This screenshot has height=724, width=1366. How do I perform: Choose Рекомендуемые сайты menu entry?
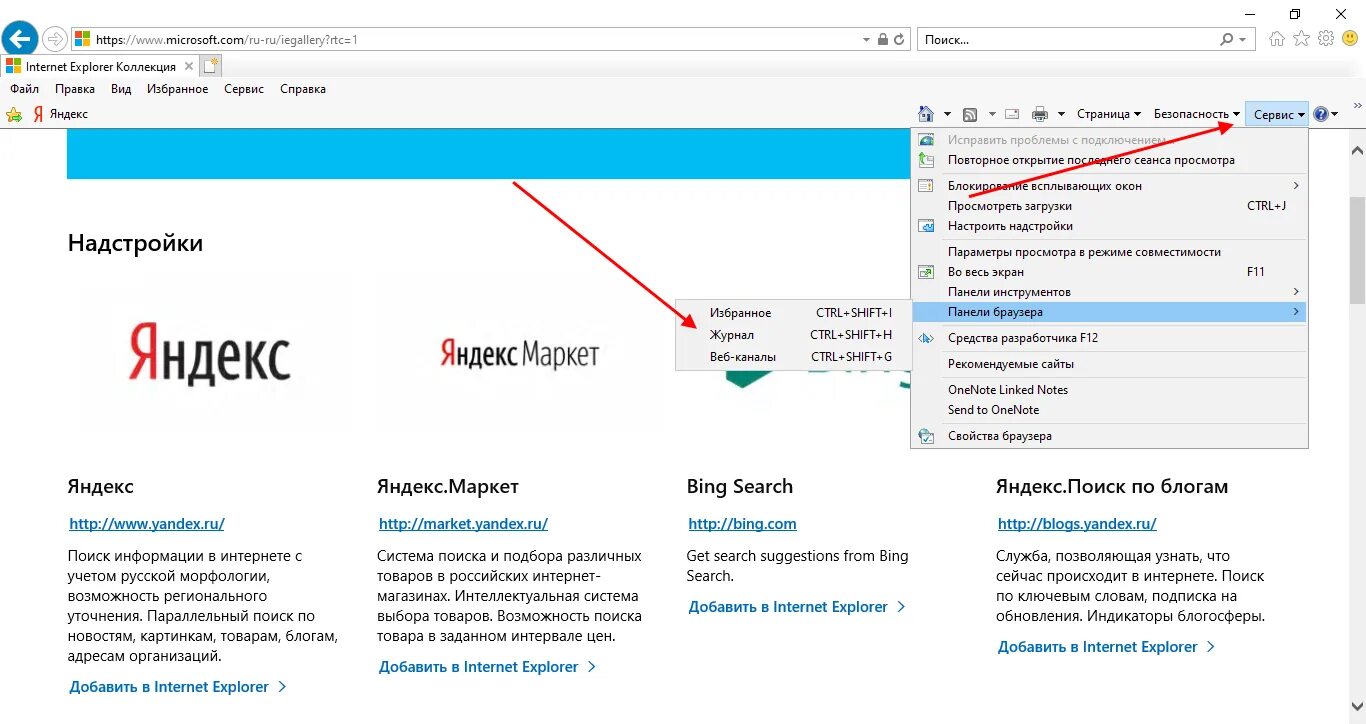(1108, 364)
